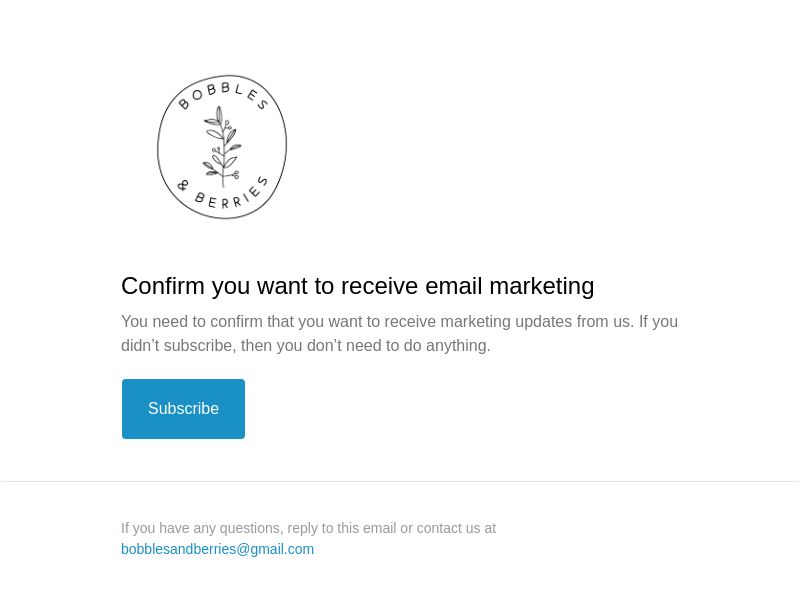This screenshot has width=800, height=600.
Task: Open the bobblesandberries@gmail.com email link
Action: pos(217,549)
